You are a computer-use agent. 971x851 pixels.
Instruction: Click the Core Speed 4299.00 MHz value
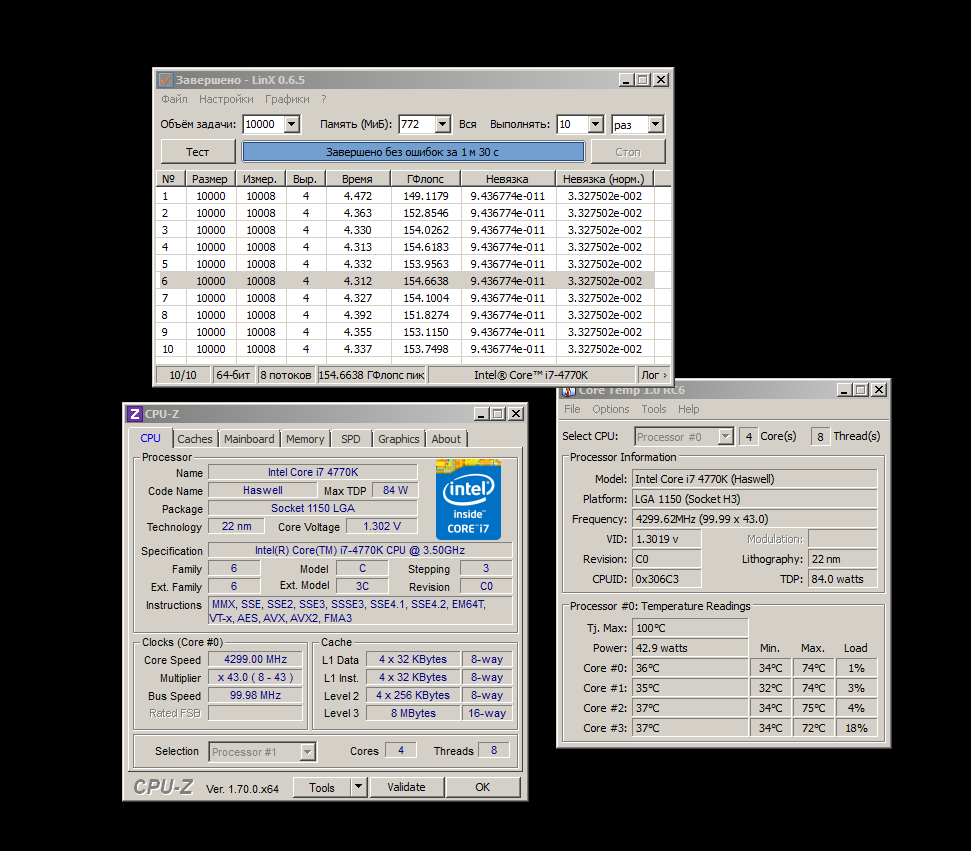coord(255,659)
